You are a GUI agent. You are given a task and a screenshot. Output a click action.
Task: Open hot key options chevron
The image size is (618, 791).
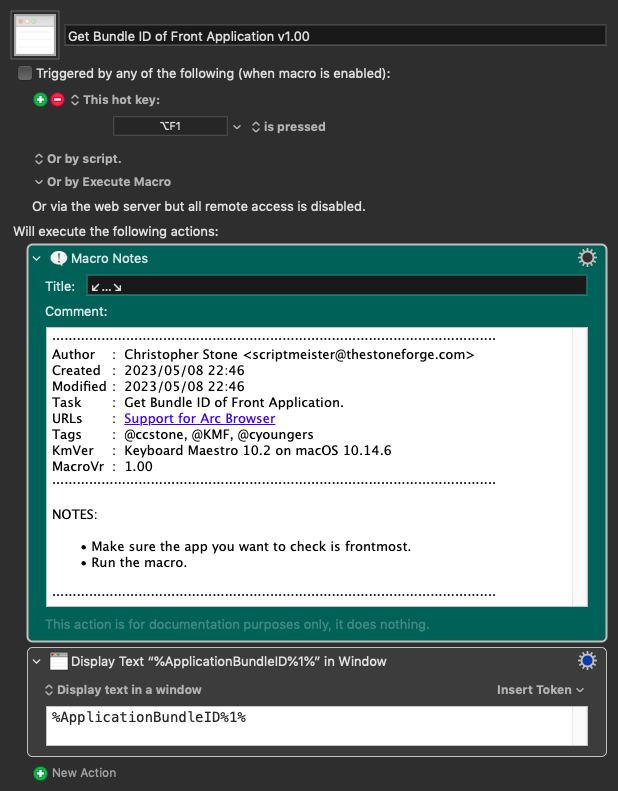[237, 127]
